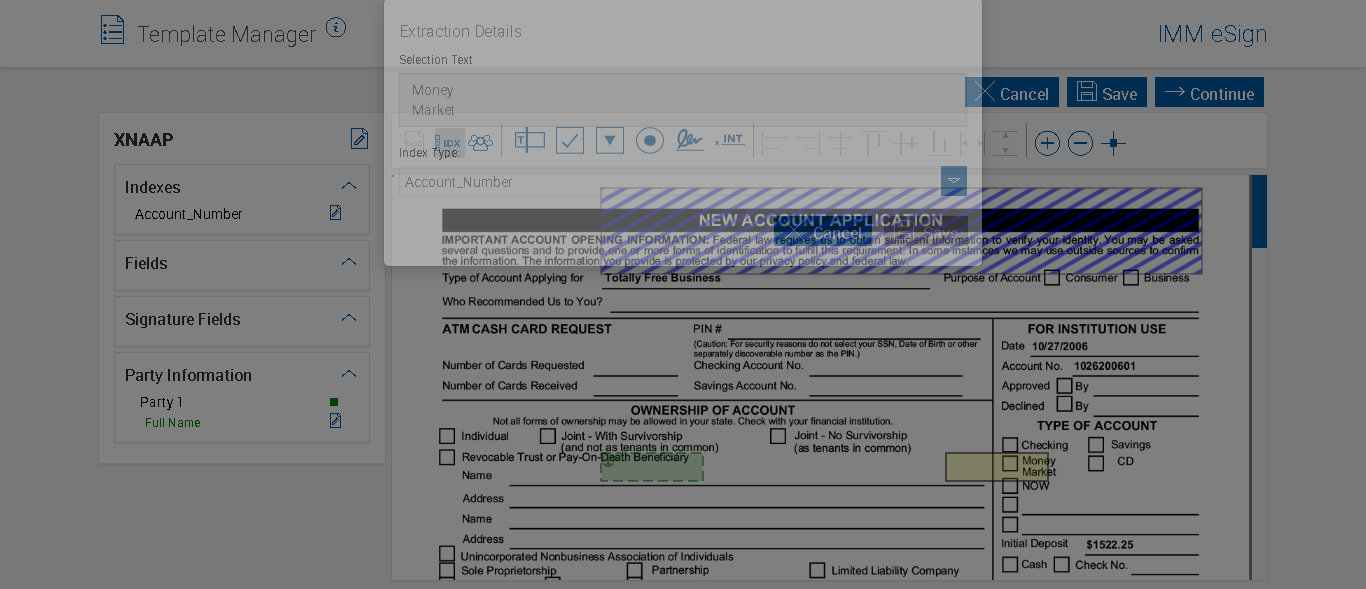This screenshot has width=1366, height=589.
Task: Select the dropdown field tool
Action: coord(610,141)
